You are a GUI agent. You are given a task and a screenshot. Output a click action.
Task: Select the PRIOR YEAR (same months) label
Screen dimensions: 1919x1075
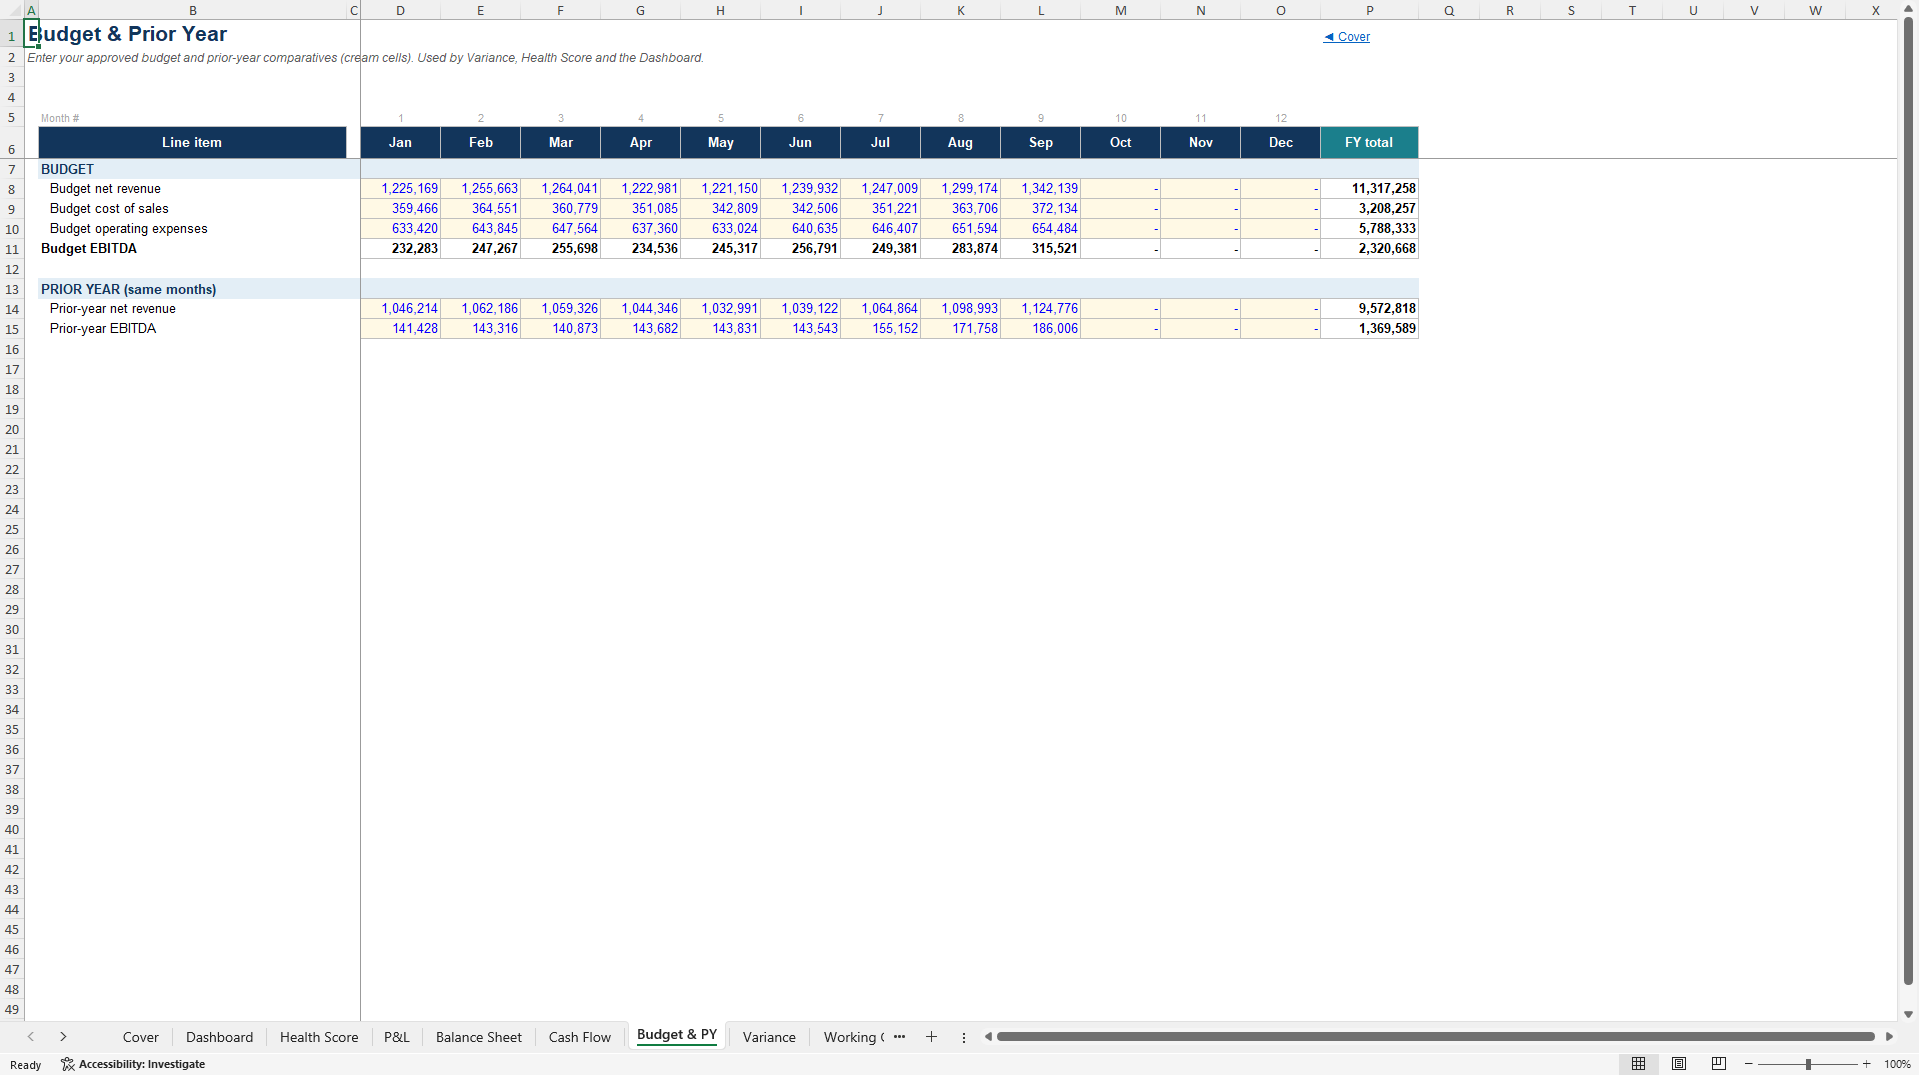point(128,289)
